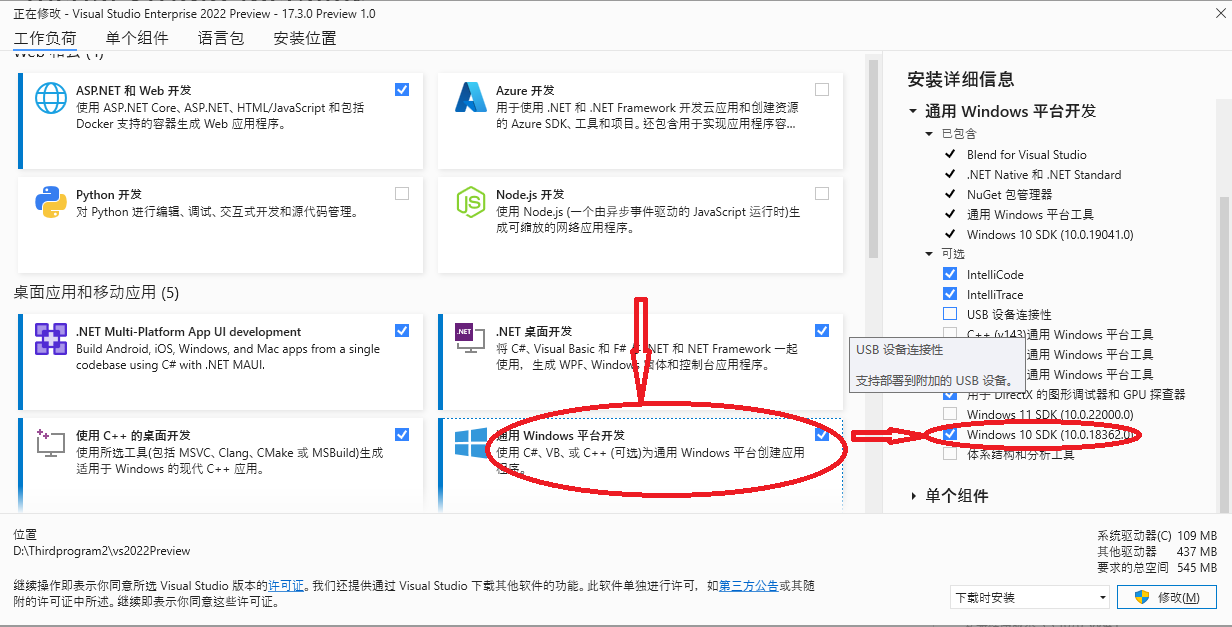Collapse the 可选 section arrow
Image resolution: width=1232 pixels, height=627 pixels.
pos(930,254)
